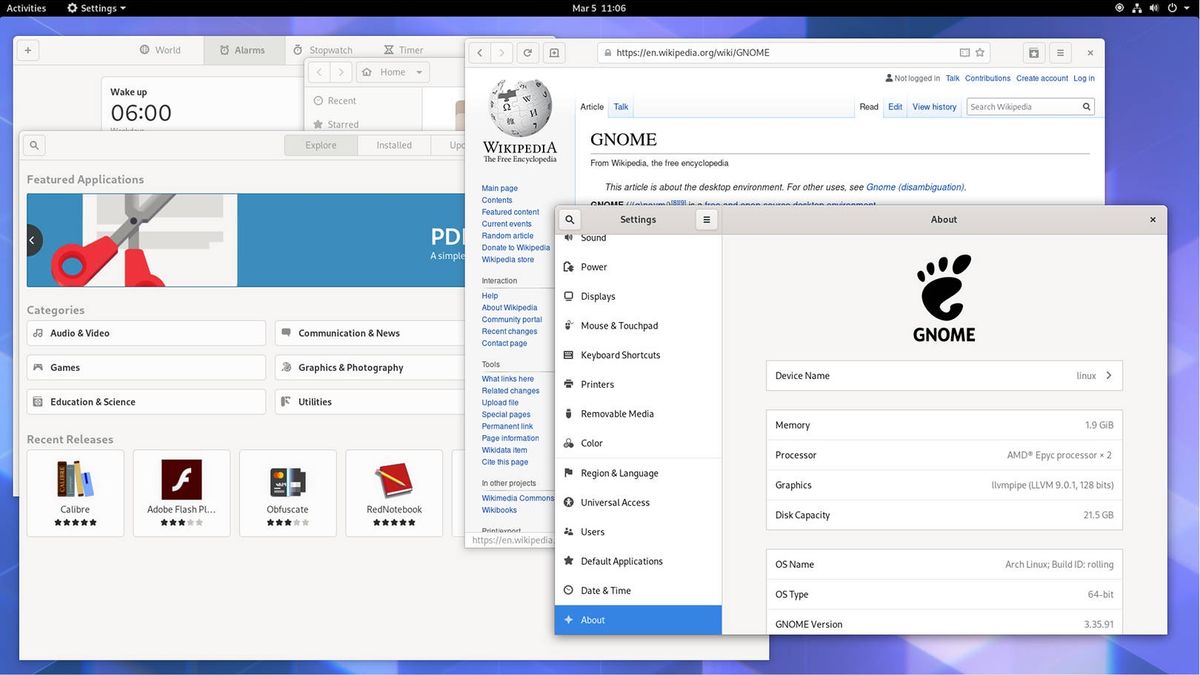
Task: Switch to Installed tab in Software
Action: click(x=394, y=145)
